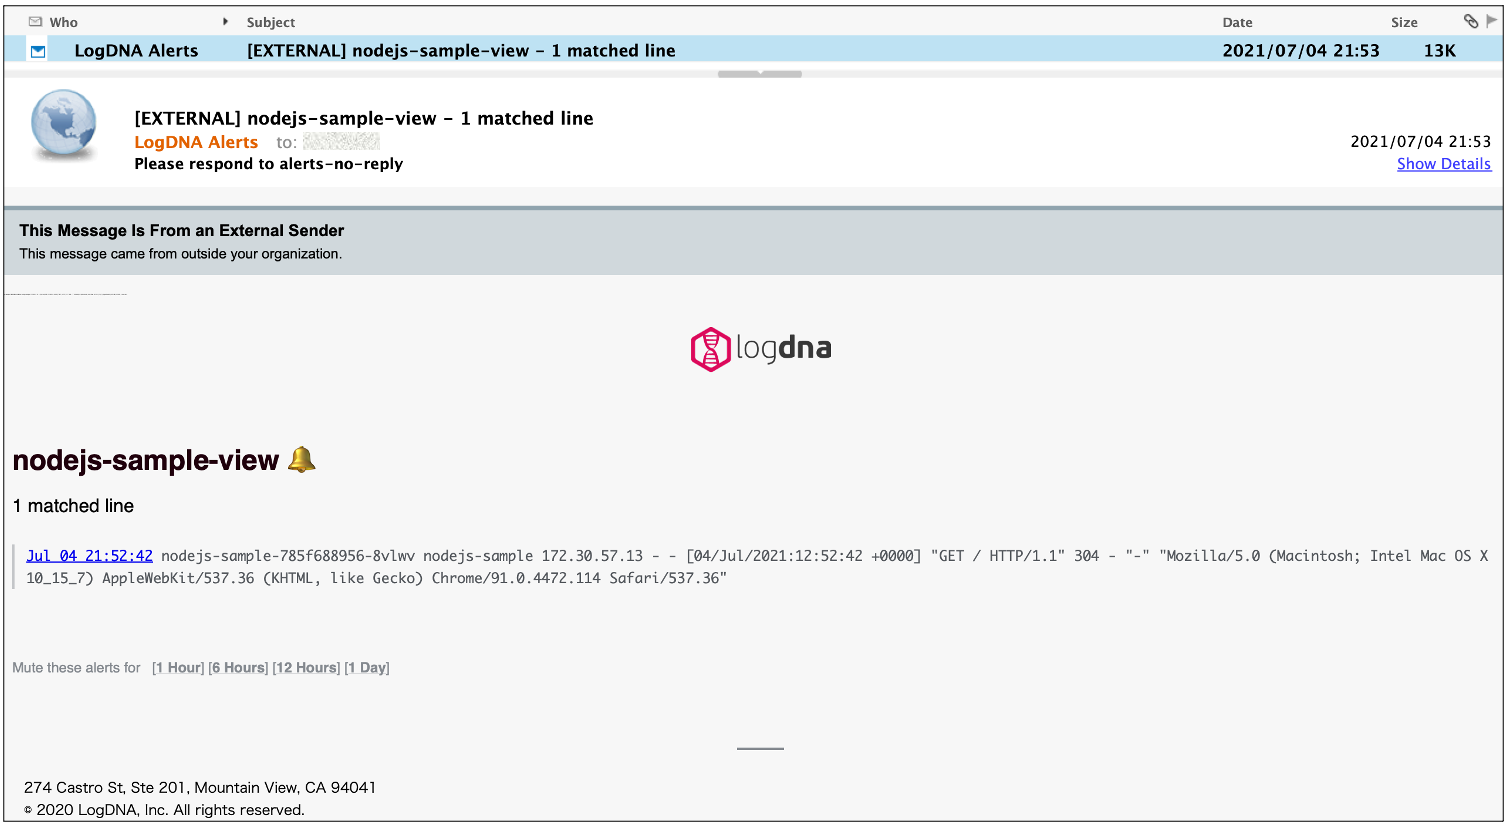Click the 2021/07/04 21:53 date in list row
The width and height of the screenshot is (1510, 828).
click(x=1301, y=51)
